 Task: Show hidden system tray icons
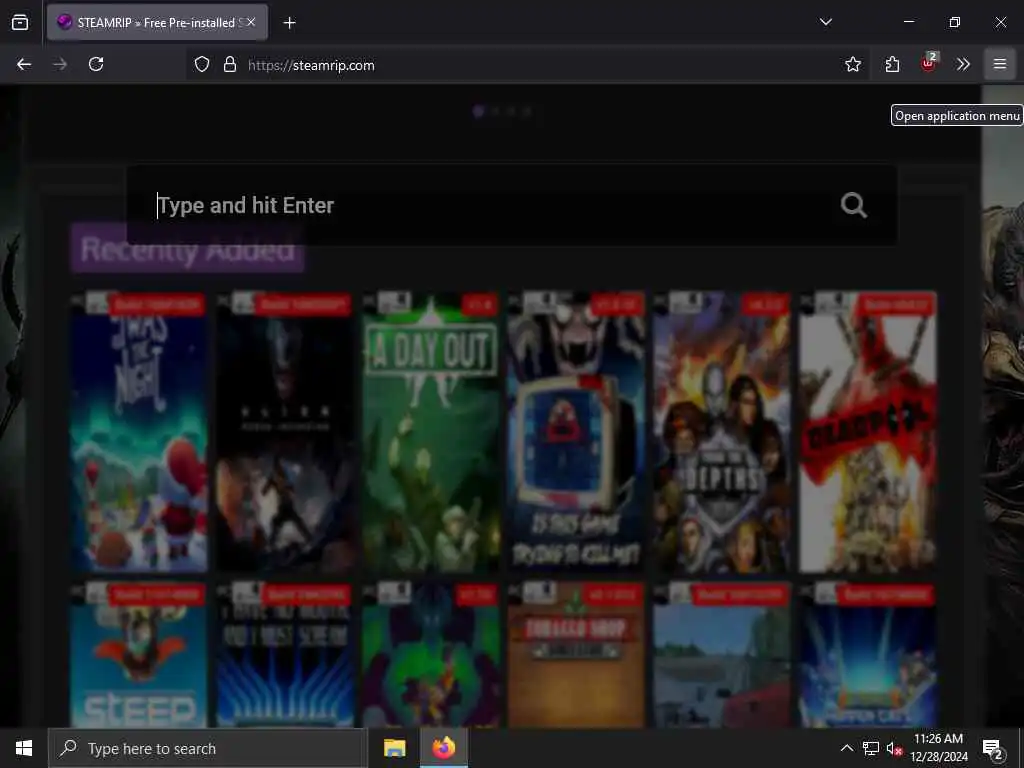(x=846, y=748)
